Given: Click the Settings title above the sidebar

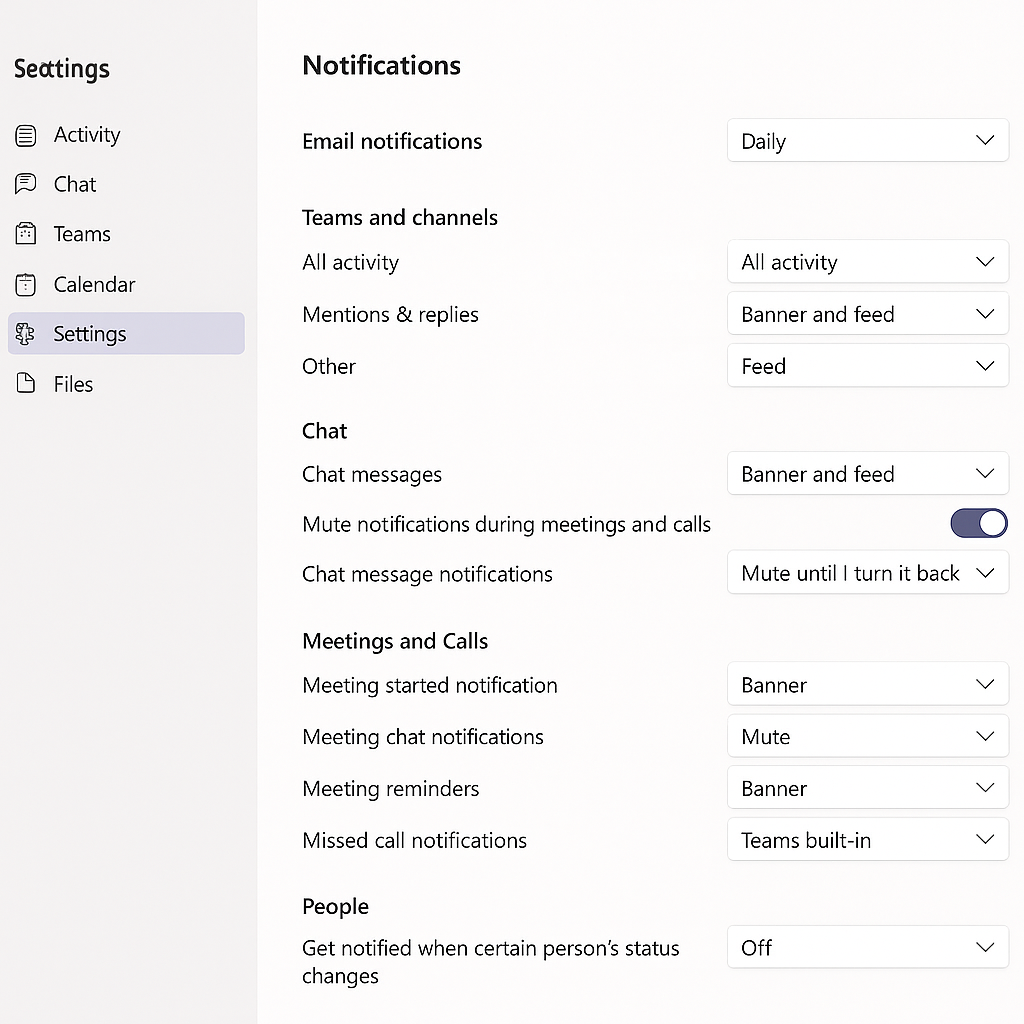Looking at the screenshot, I should [62, 69].
